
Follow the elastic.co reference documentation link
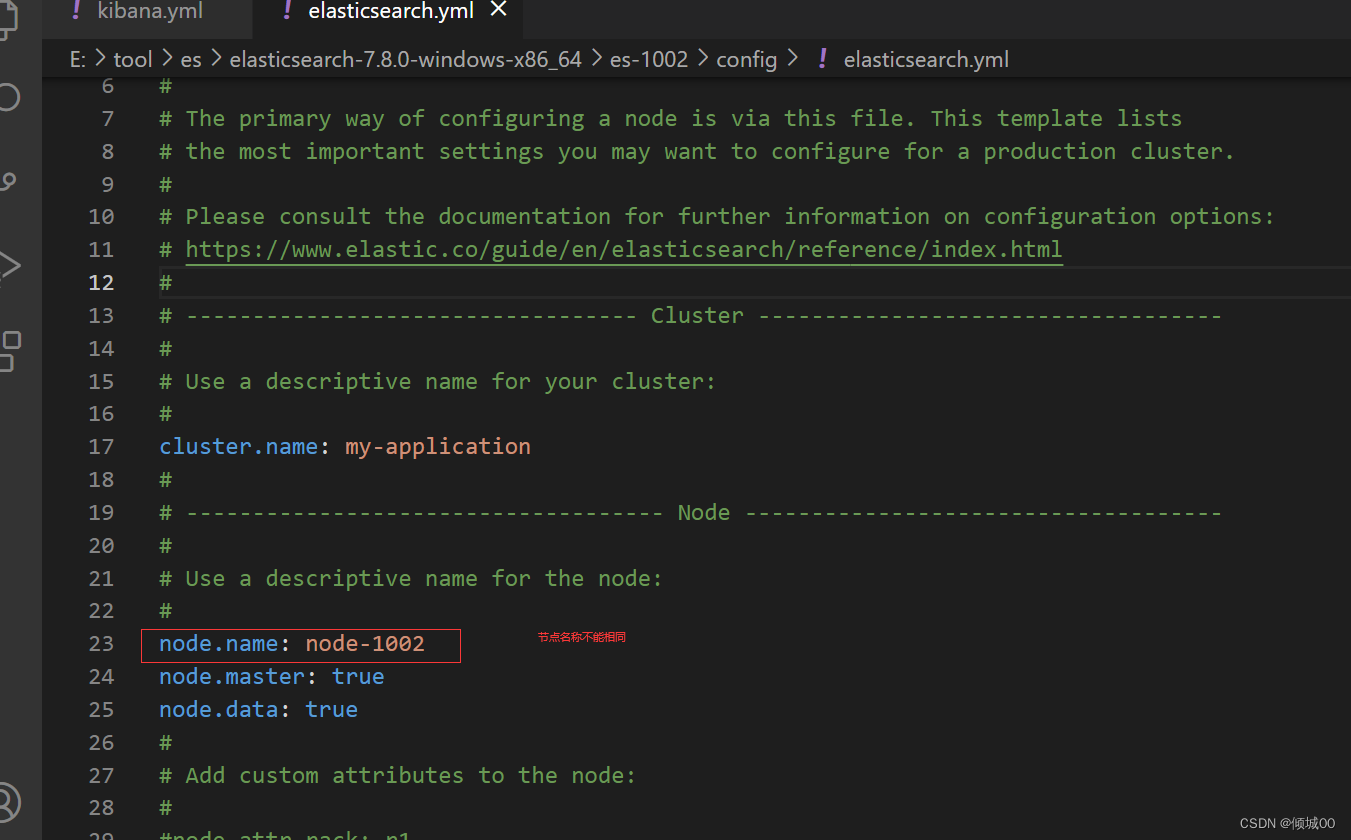[624, 249]
